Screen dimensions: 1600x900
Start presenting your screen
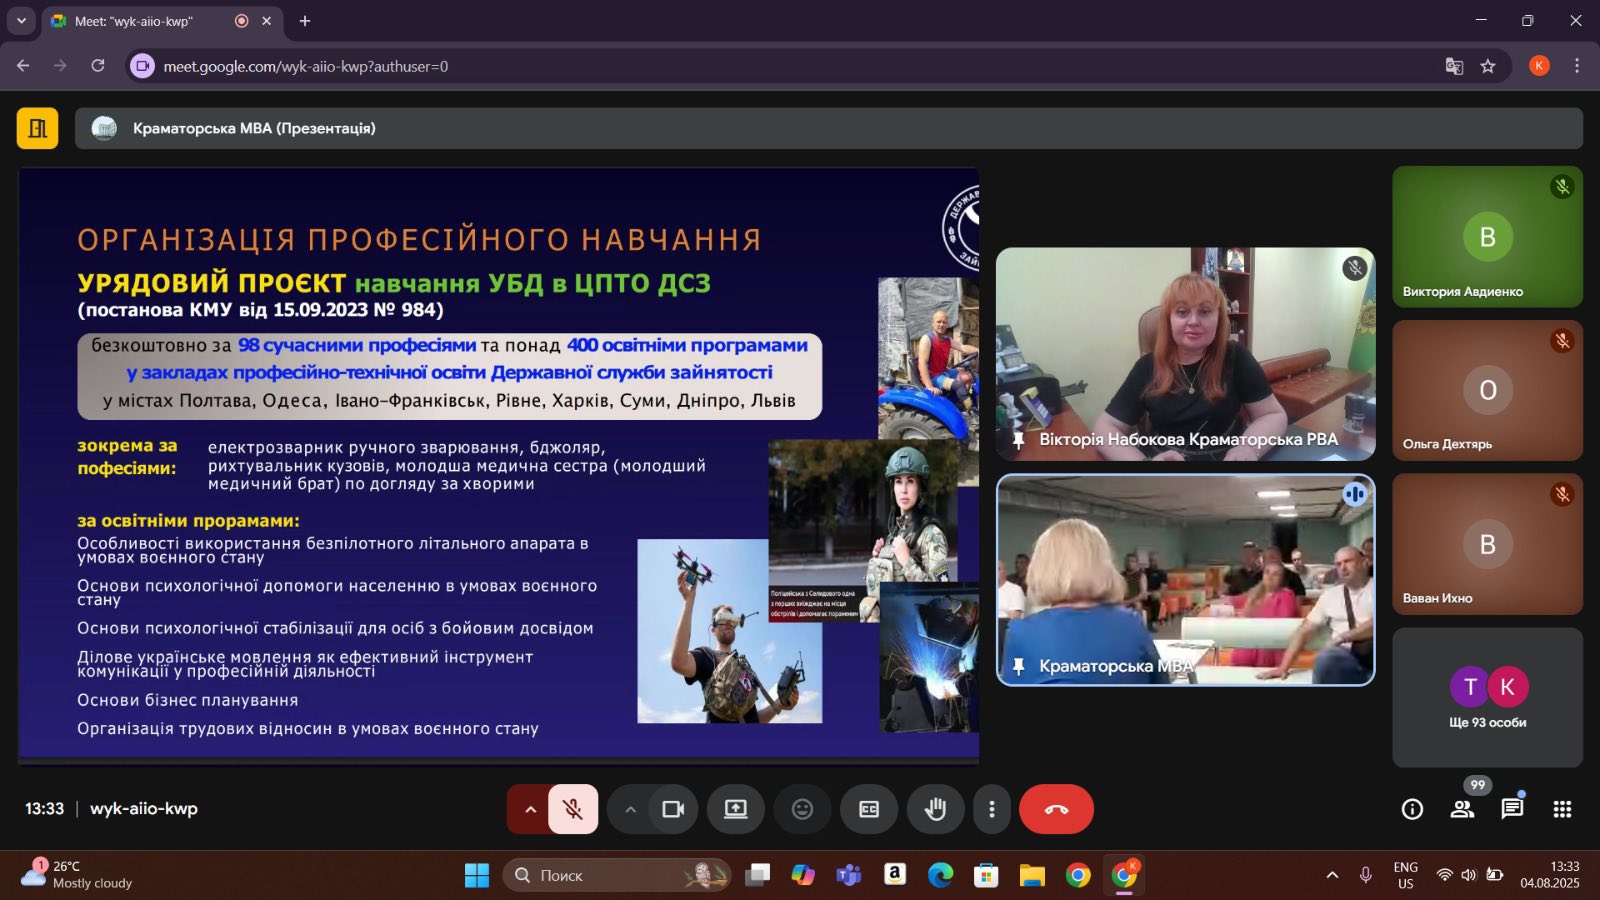pyautogui.click(x=736, y=809)
